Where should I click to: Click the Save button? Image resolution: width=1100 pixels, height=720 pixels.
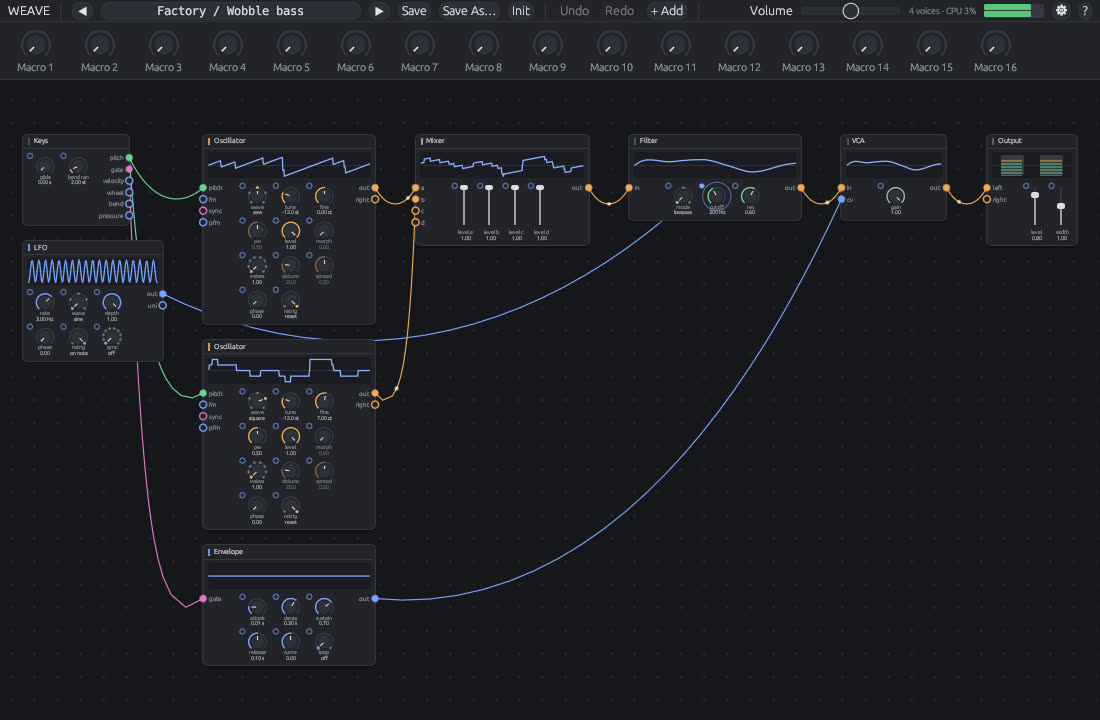pyautogui.click(x=413, y=11)
